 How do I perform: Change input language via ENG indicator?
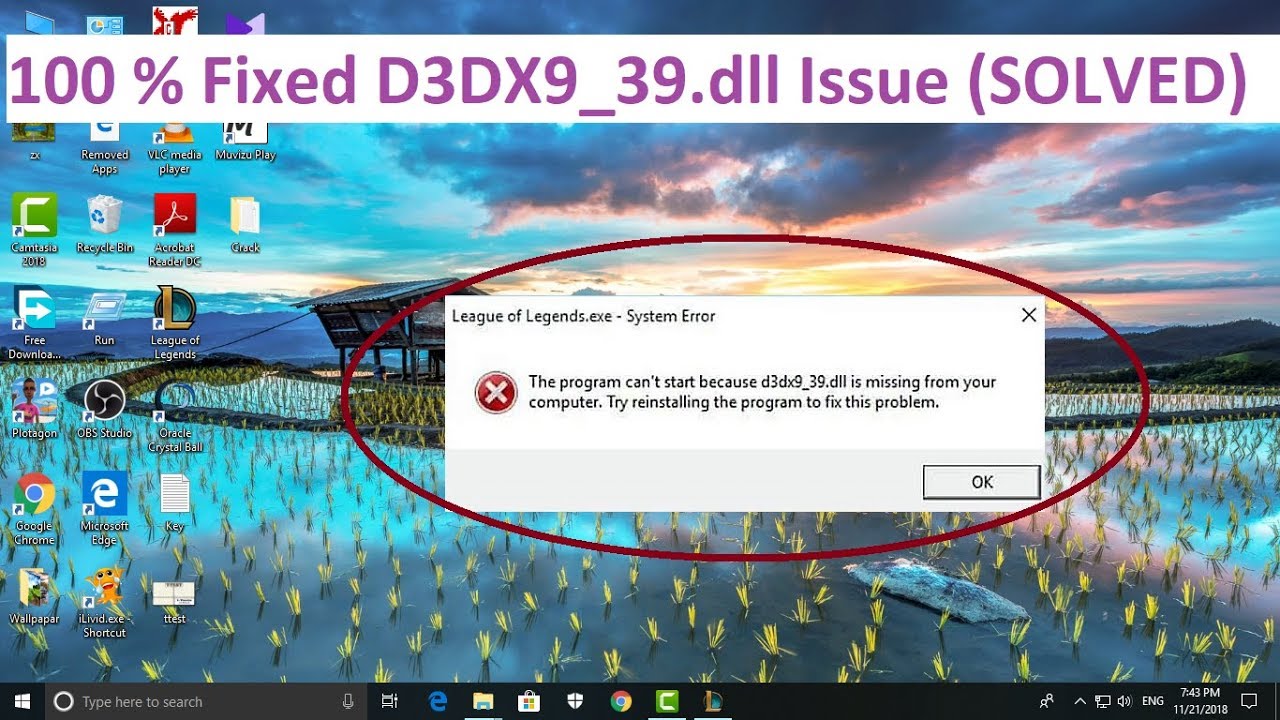click(1153, 702)
